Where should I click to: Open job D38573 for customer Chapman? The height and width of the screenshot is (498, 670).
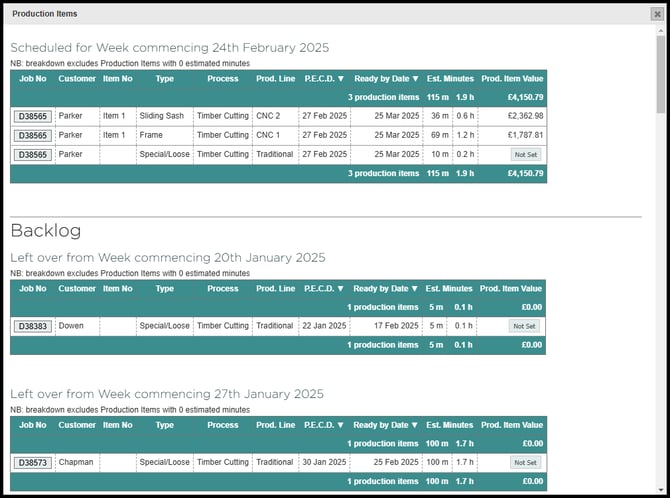[x=33, y=463]
